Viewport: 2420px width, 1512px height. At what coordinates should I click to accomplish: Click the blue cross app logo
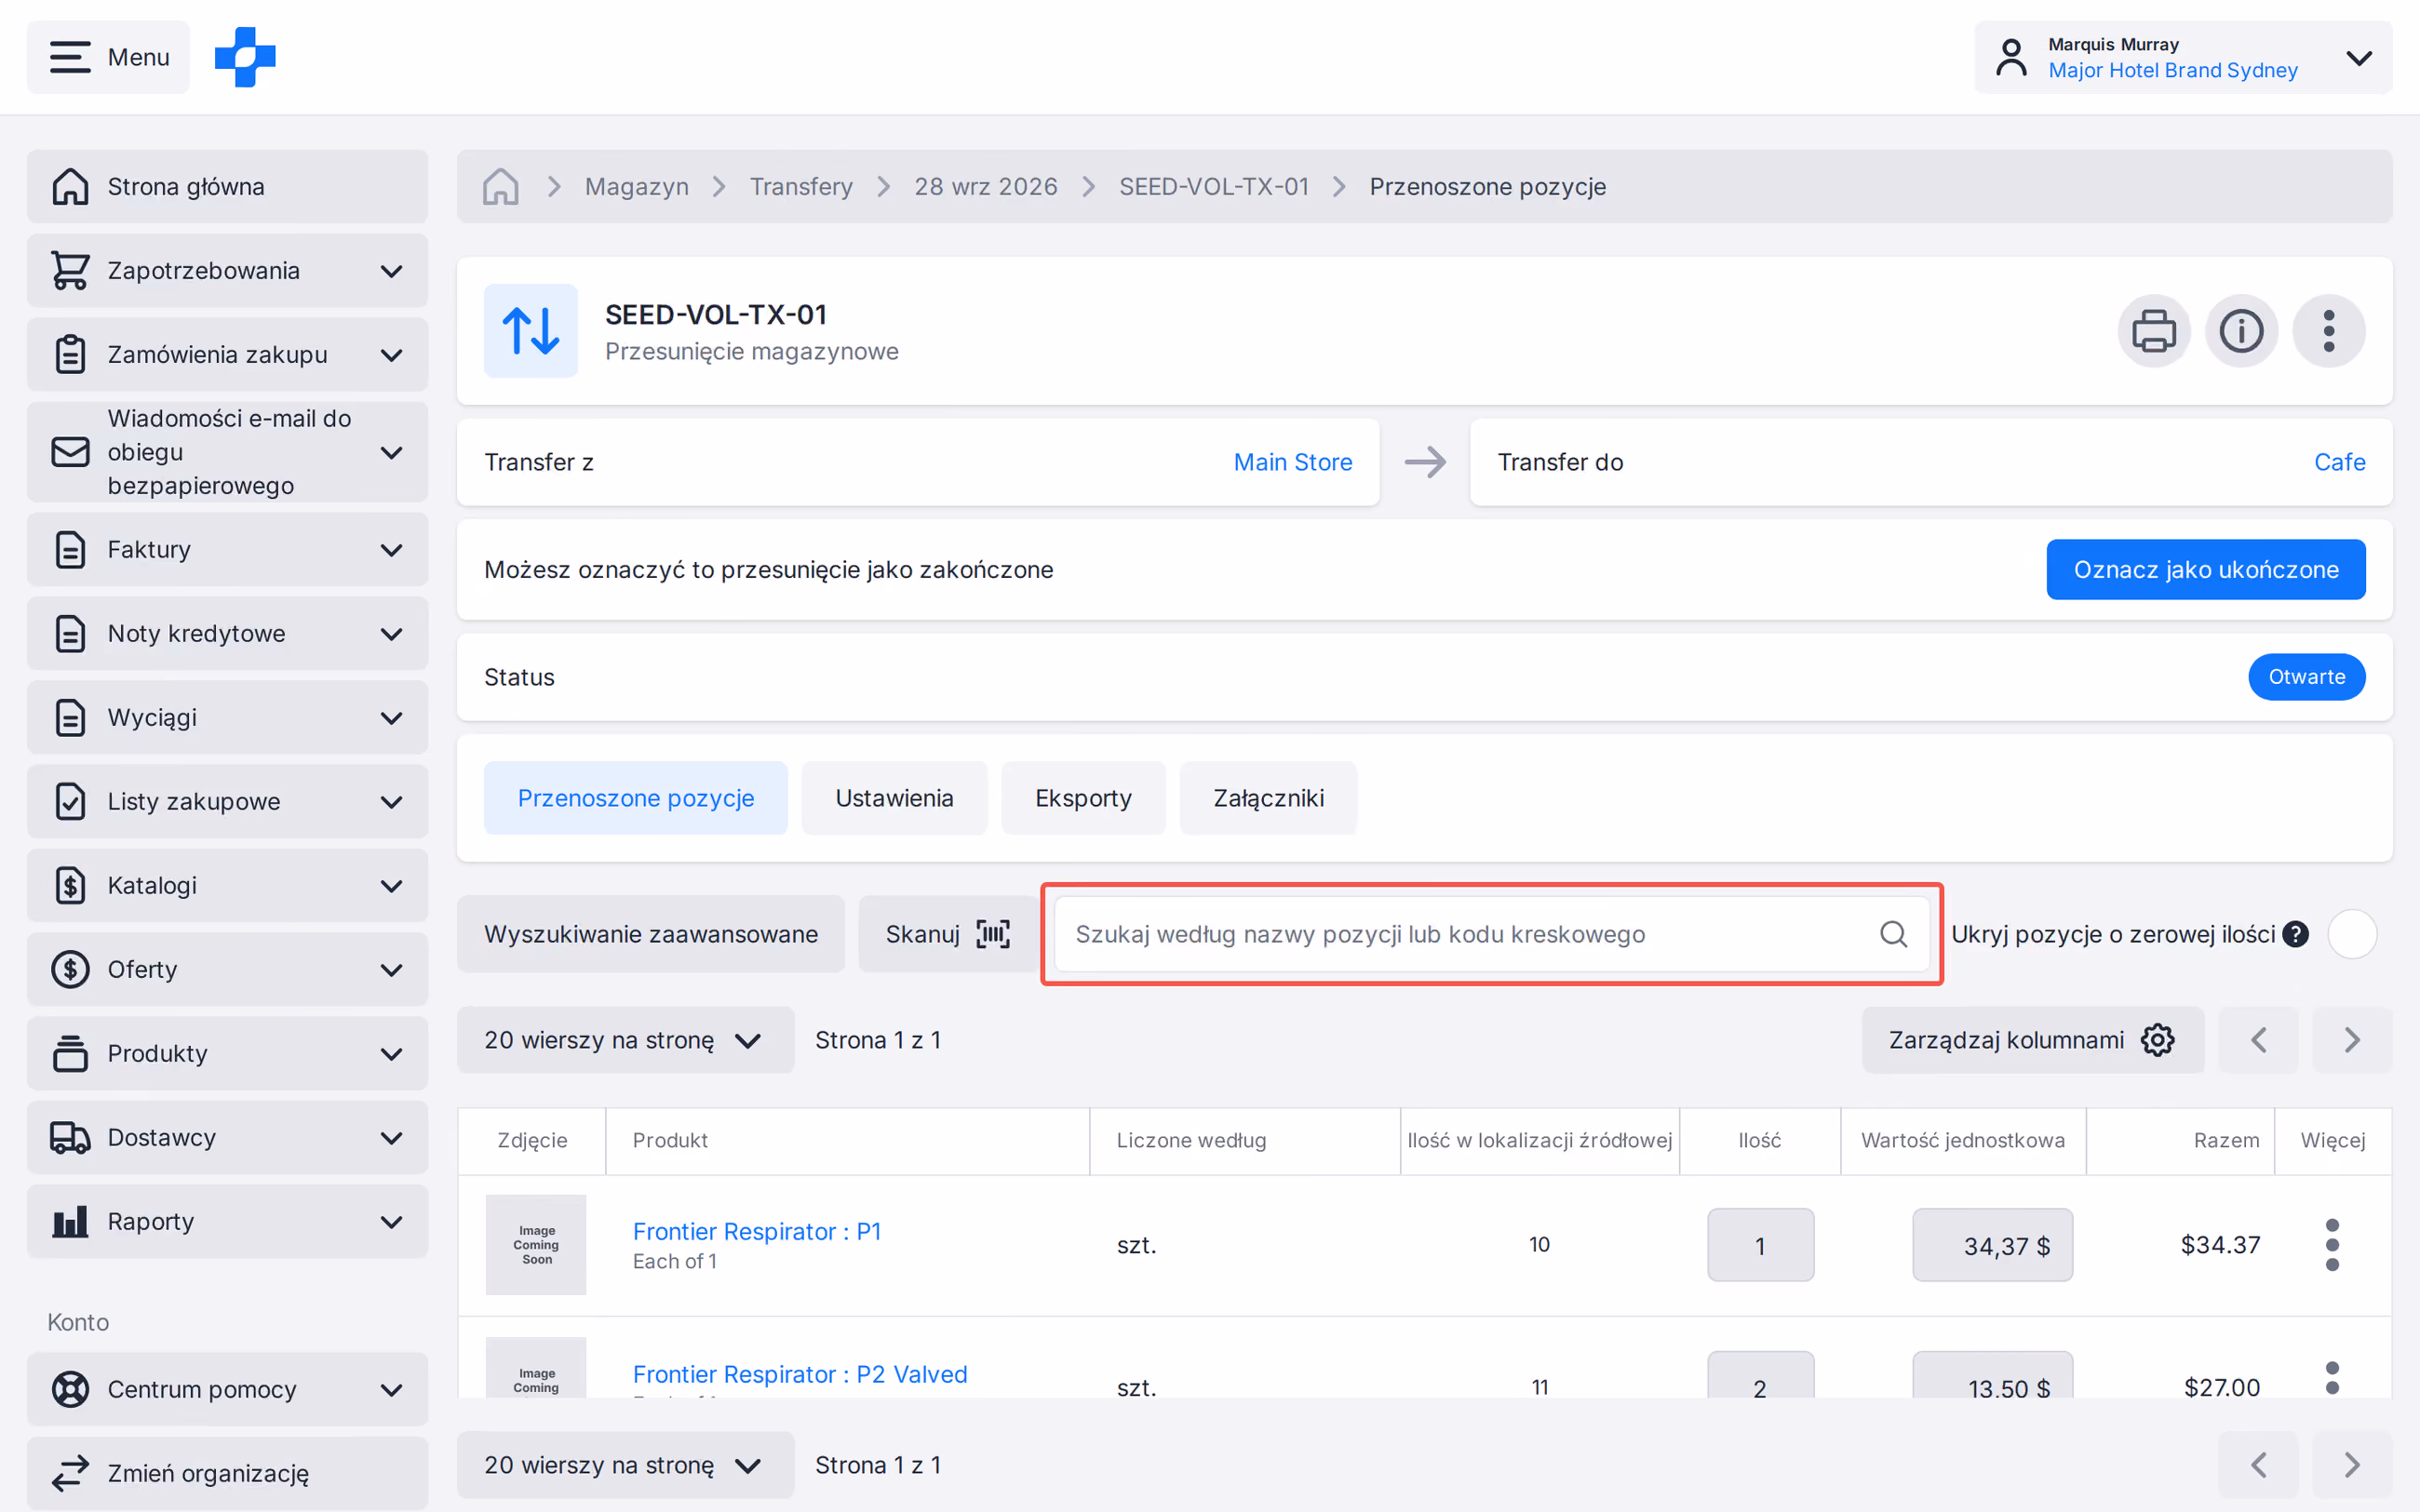point(245,57)
